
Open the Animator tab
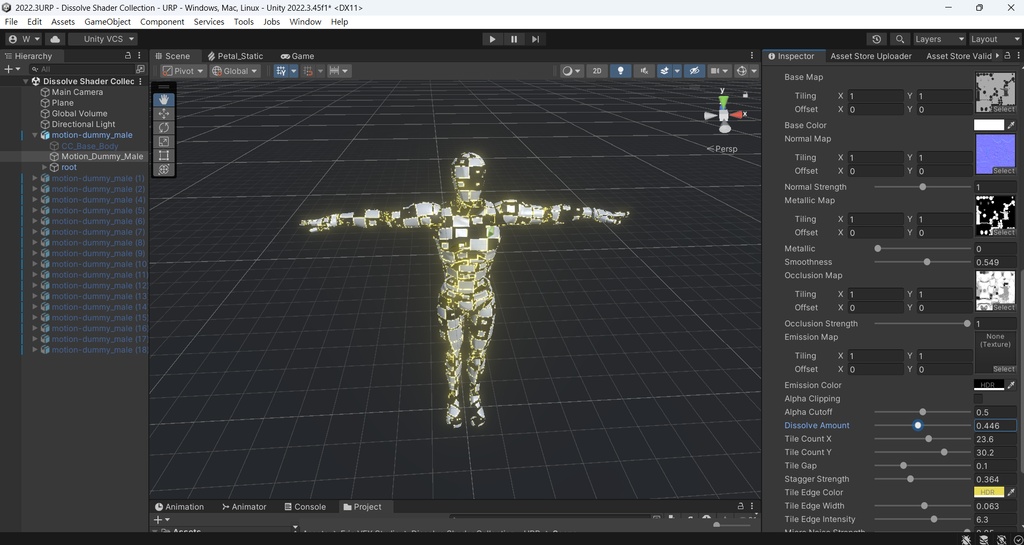(244, 506)
